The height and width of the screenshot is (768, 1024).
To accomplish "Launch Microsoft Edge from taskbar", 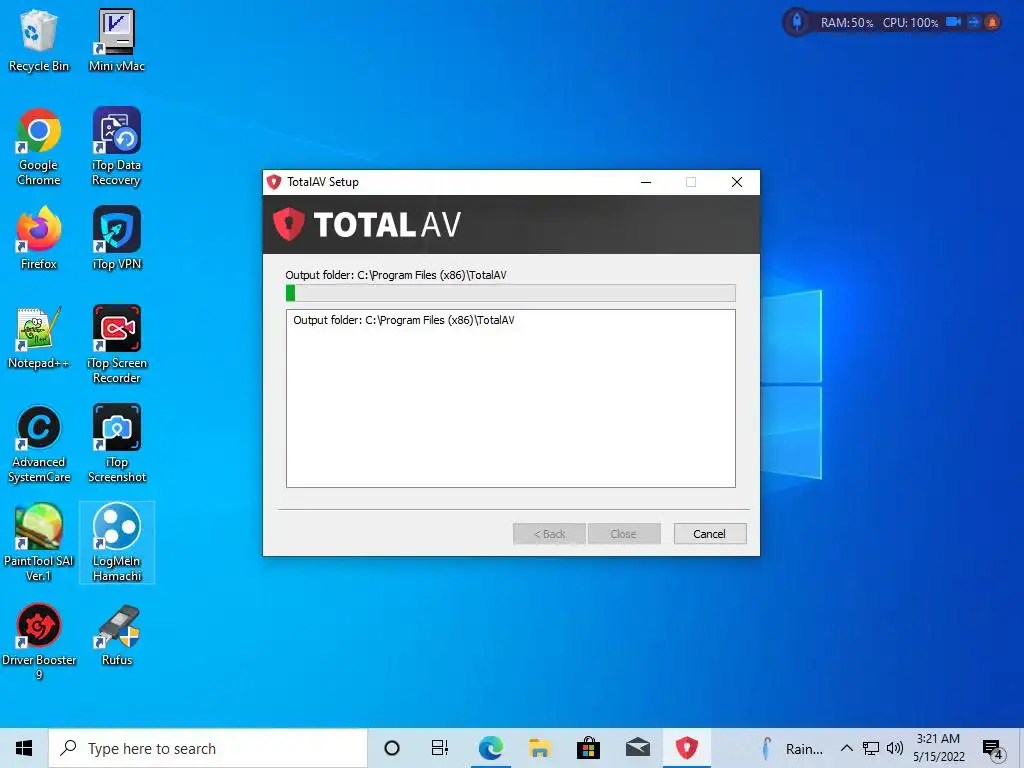I will (x=490, y=748).
